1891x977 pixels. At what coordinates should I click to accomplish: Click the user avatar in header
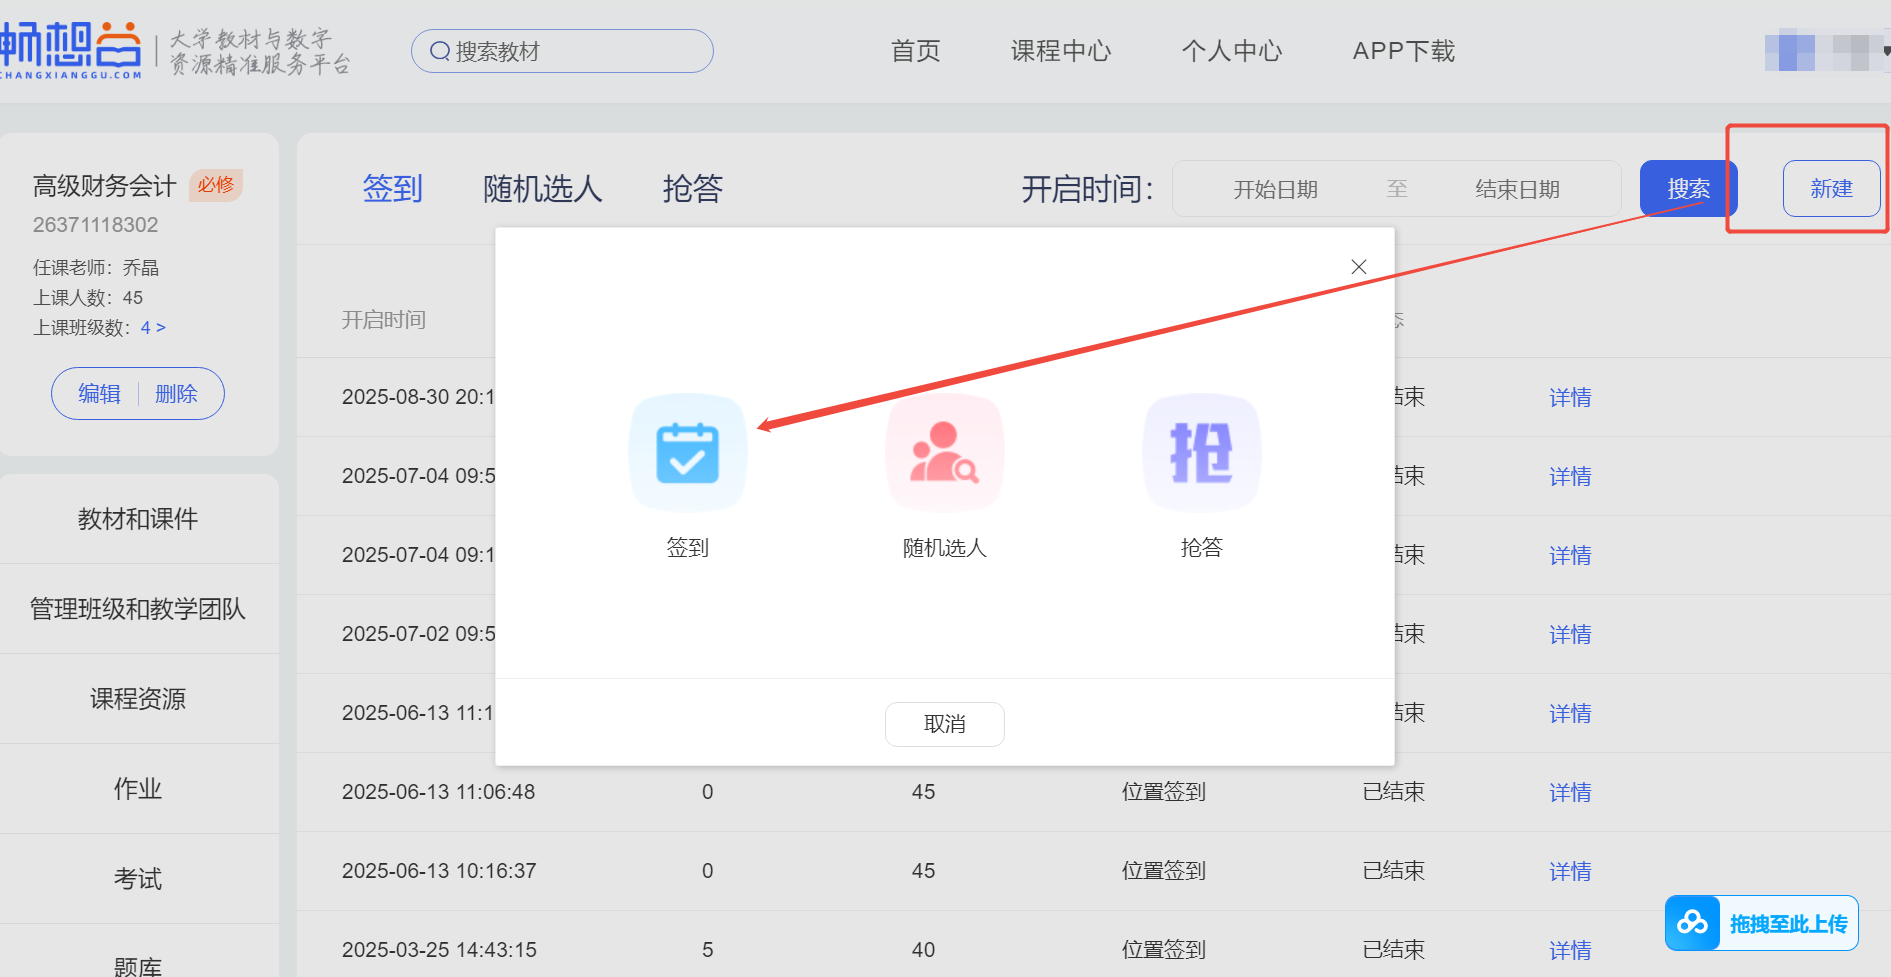[1789, 52]
